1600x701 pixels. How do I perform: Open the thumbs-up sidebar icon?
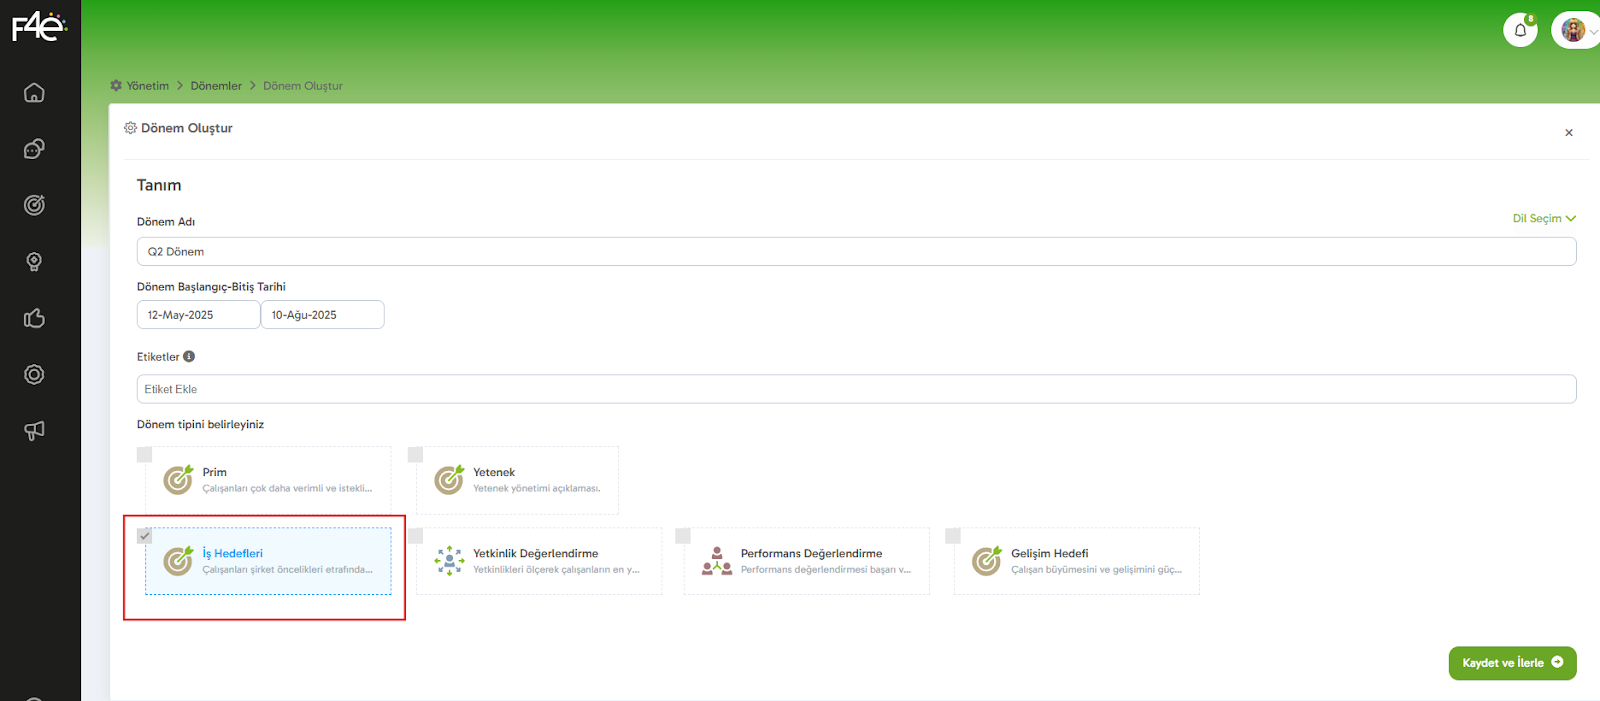(x=34, y=318)
